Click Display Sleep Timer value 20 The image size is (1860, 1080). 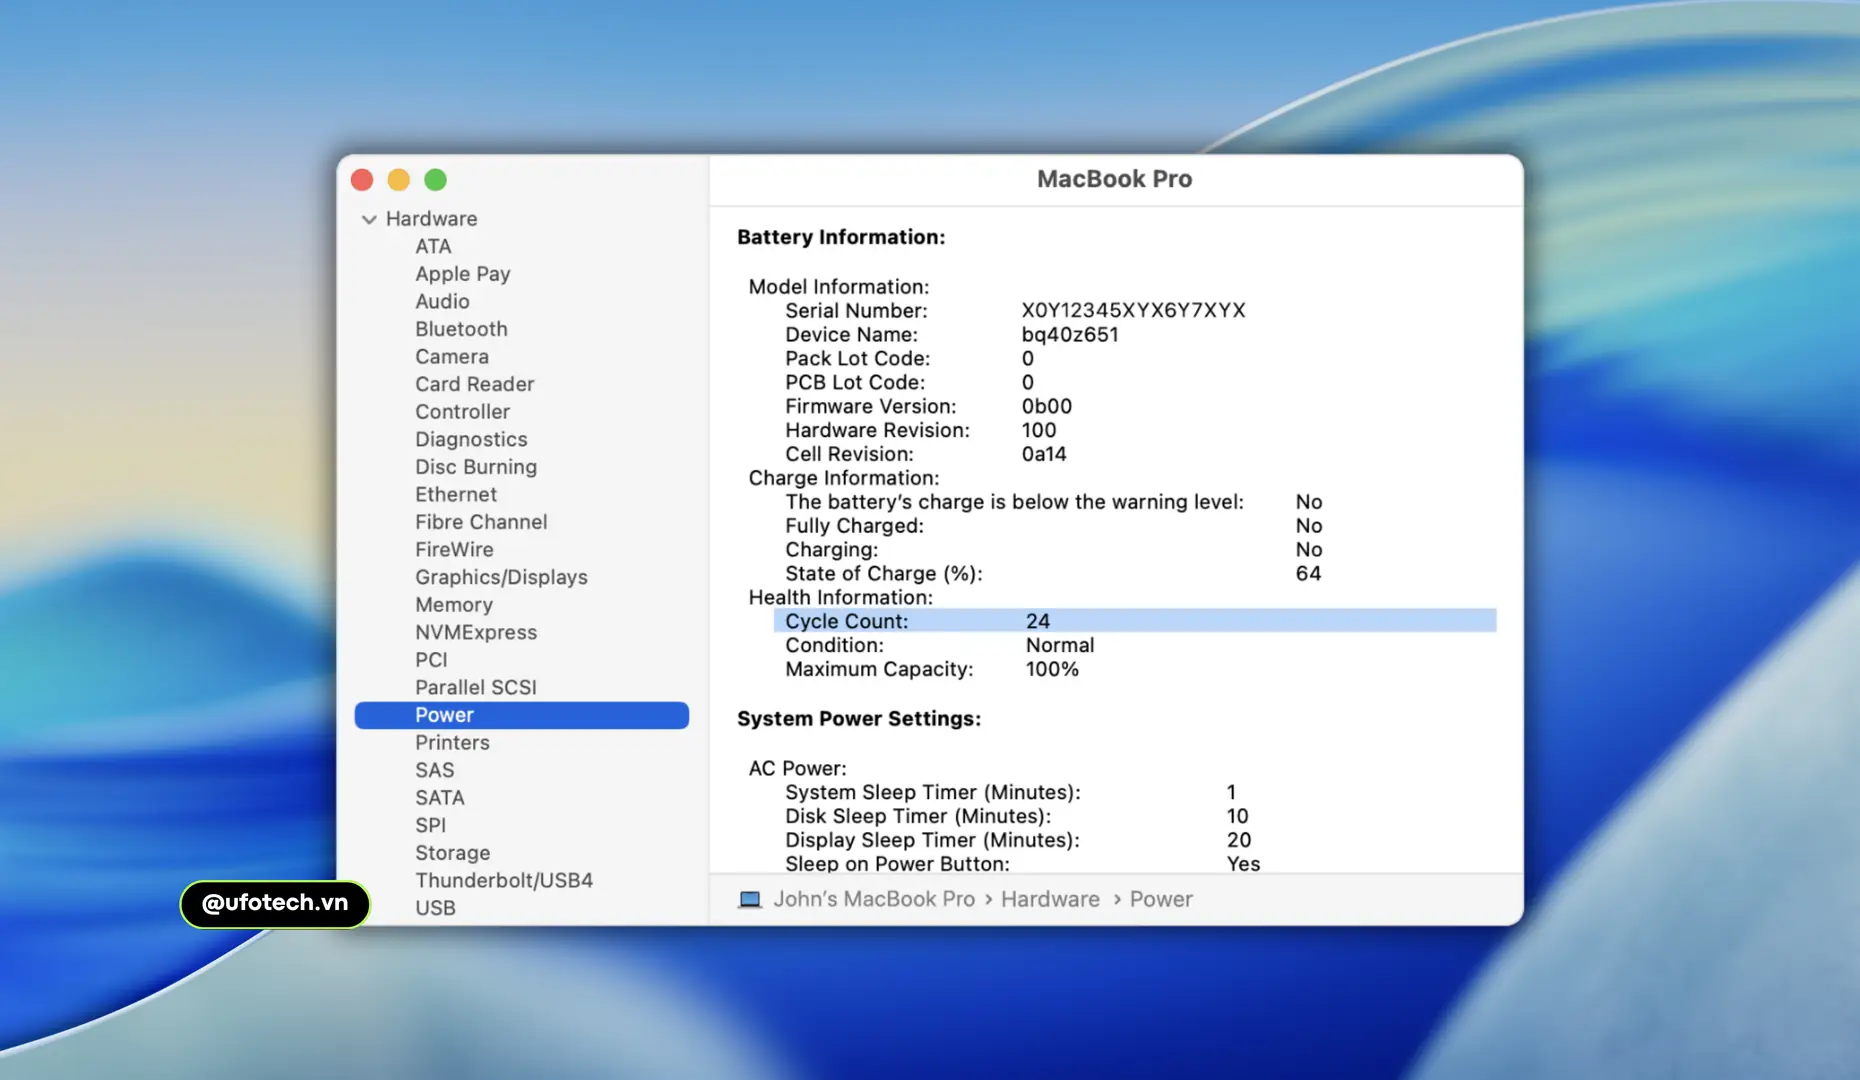(x=1239, y=841)
